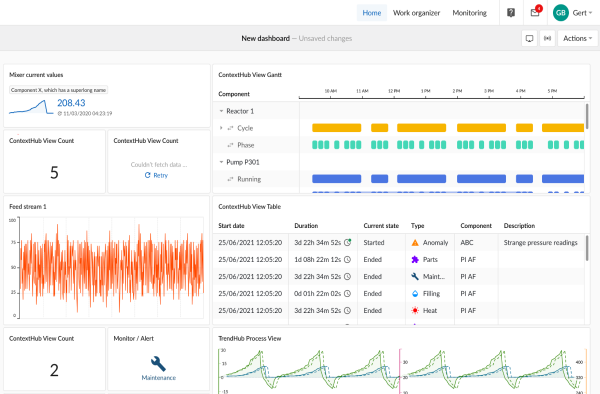Open the Work organizer tab
600x394 pixels.
[416, 13]
